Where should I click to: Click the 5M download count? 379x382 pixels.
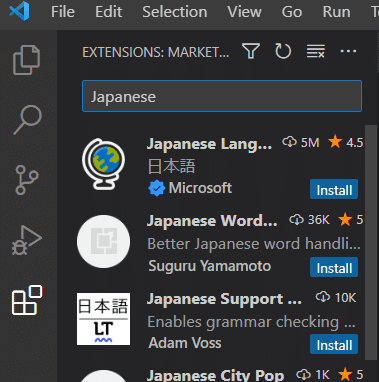(x=301, y=143)
